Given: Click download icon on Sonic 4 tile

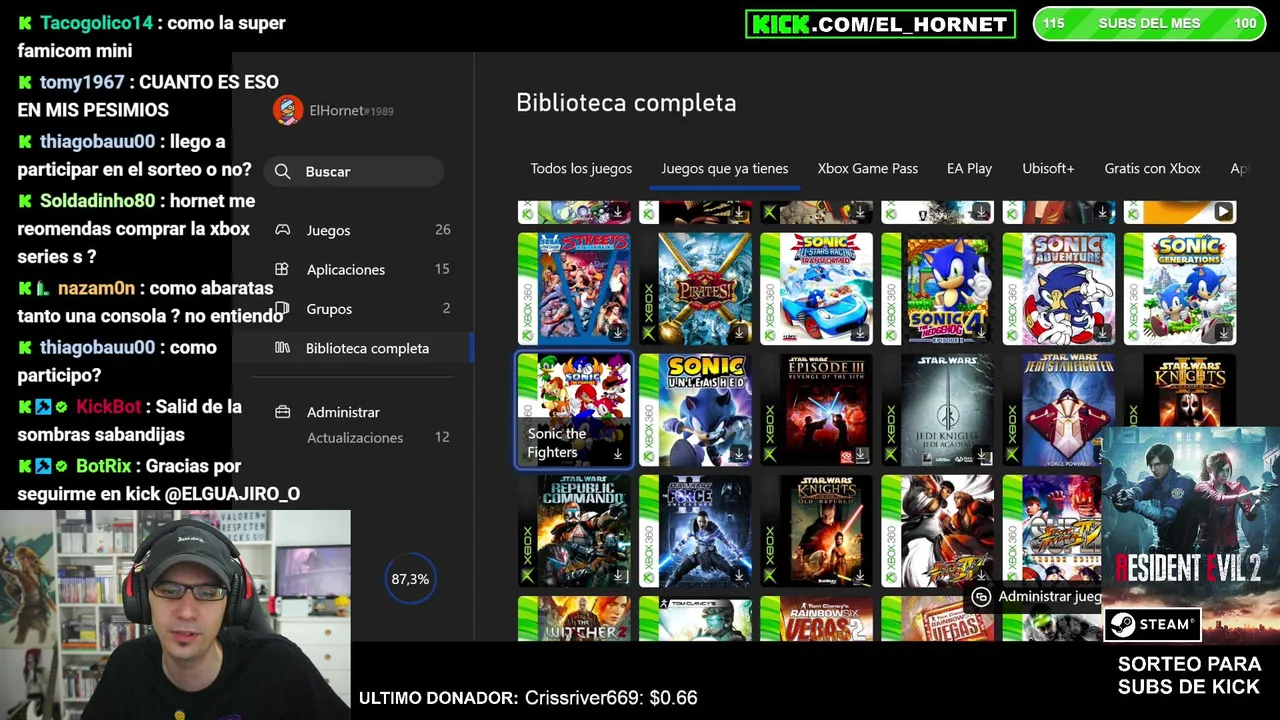Looking at the screenshot, I should tap(980, 332).
